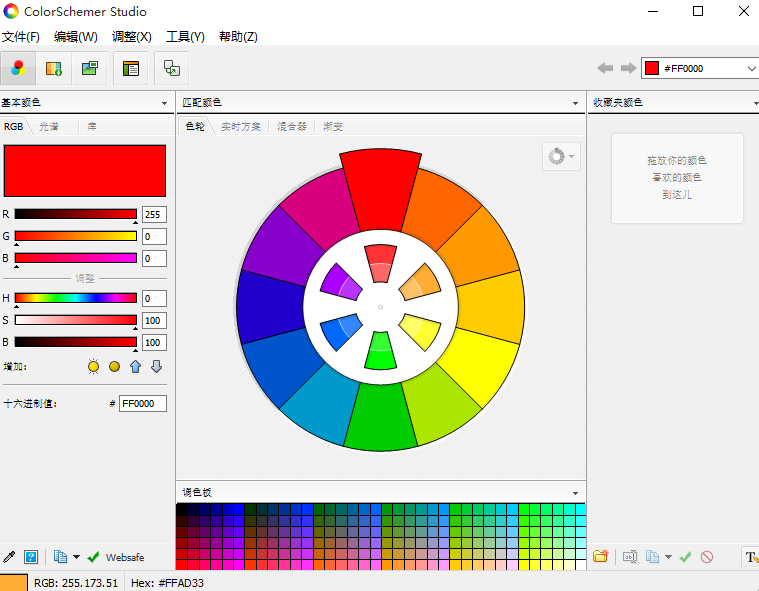Click the sun icon to brighten color
This screenshot has width=759, height=591.
(x=94, y=367)
